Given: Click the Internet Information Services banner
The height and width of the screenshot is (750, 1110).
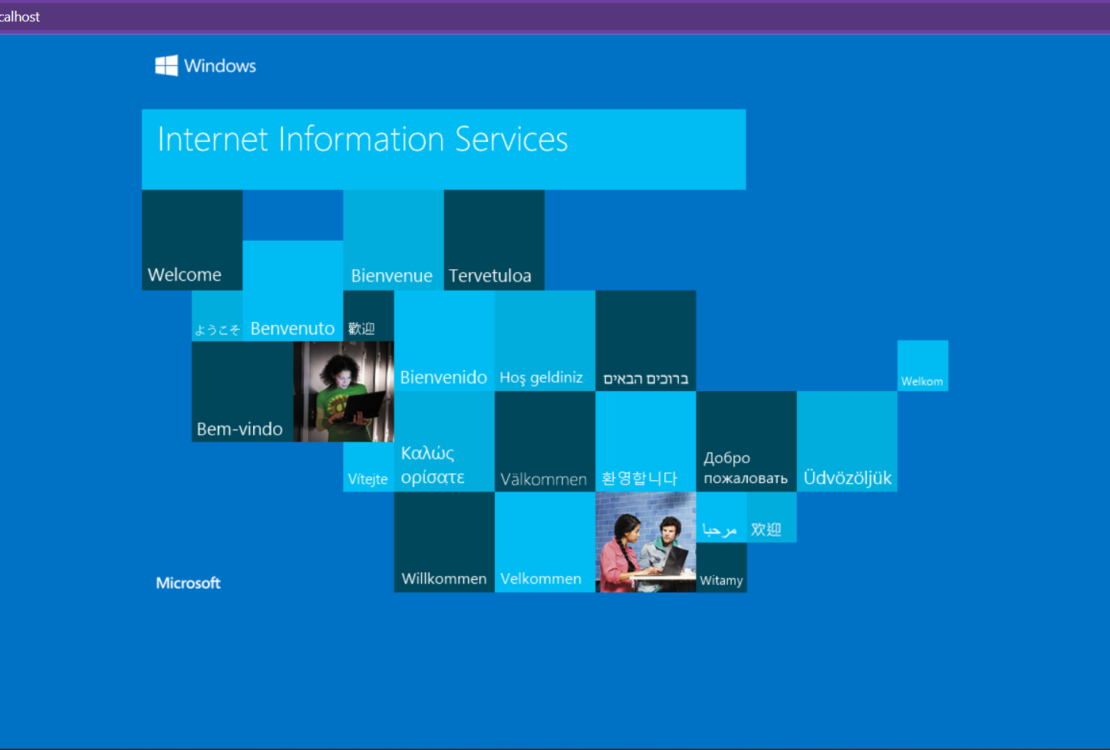Looking at the screenshot, I should click(443, 149).
